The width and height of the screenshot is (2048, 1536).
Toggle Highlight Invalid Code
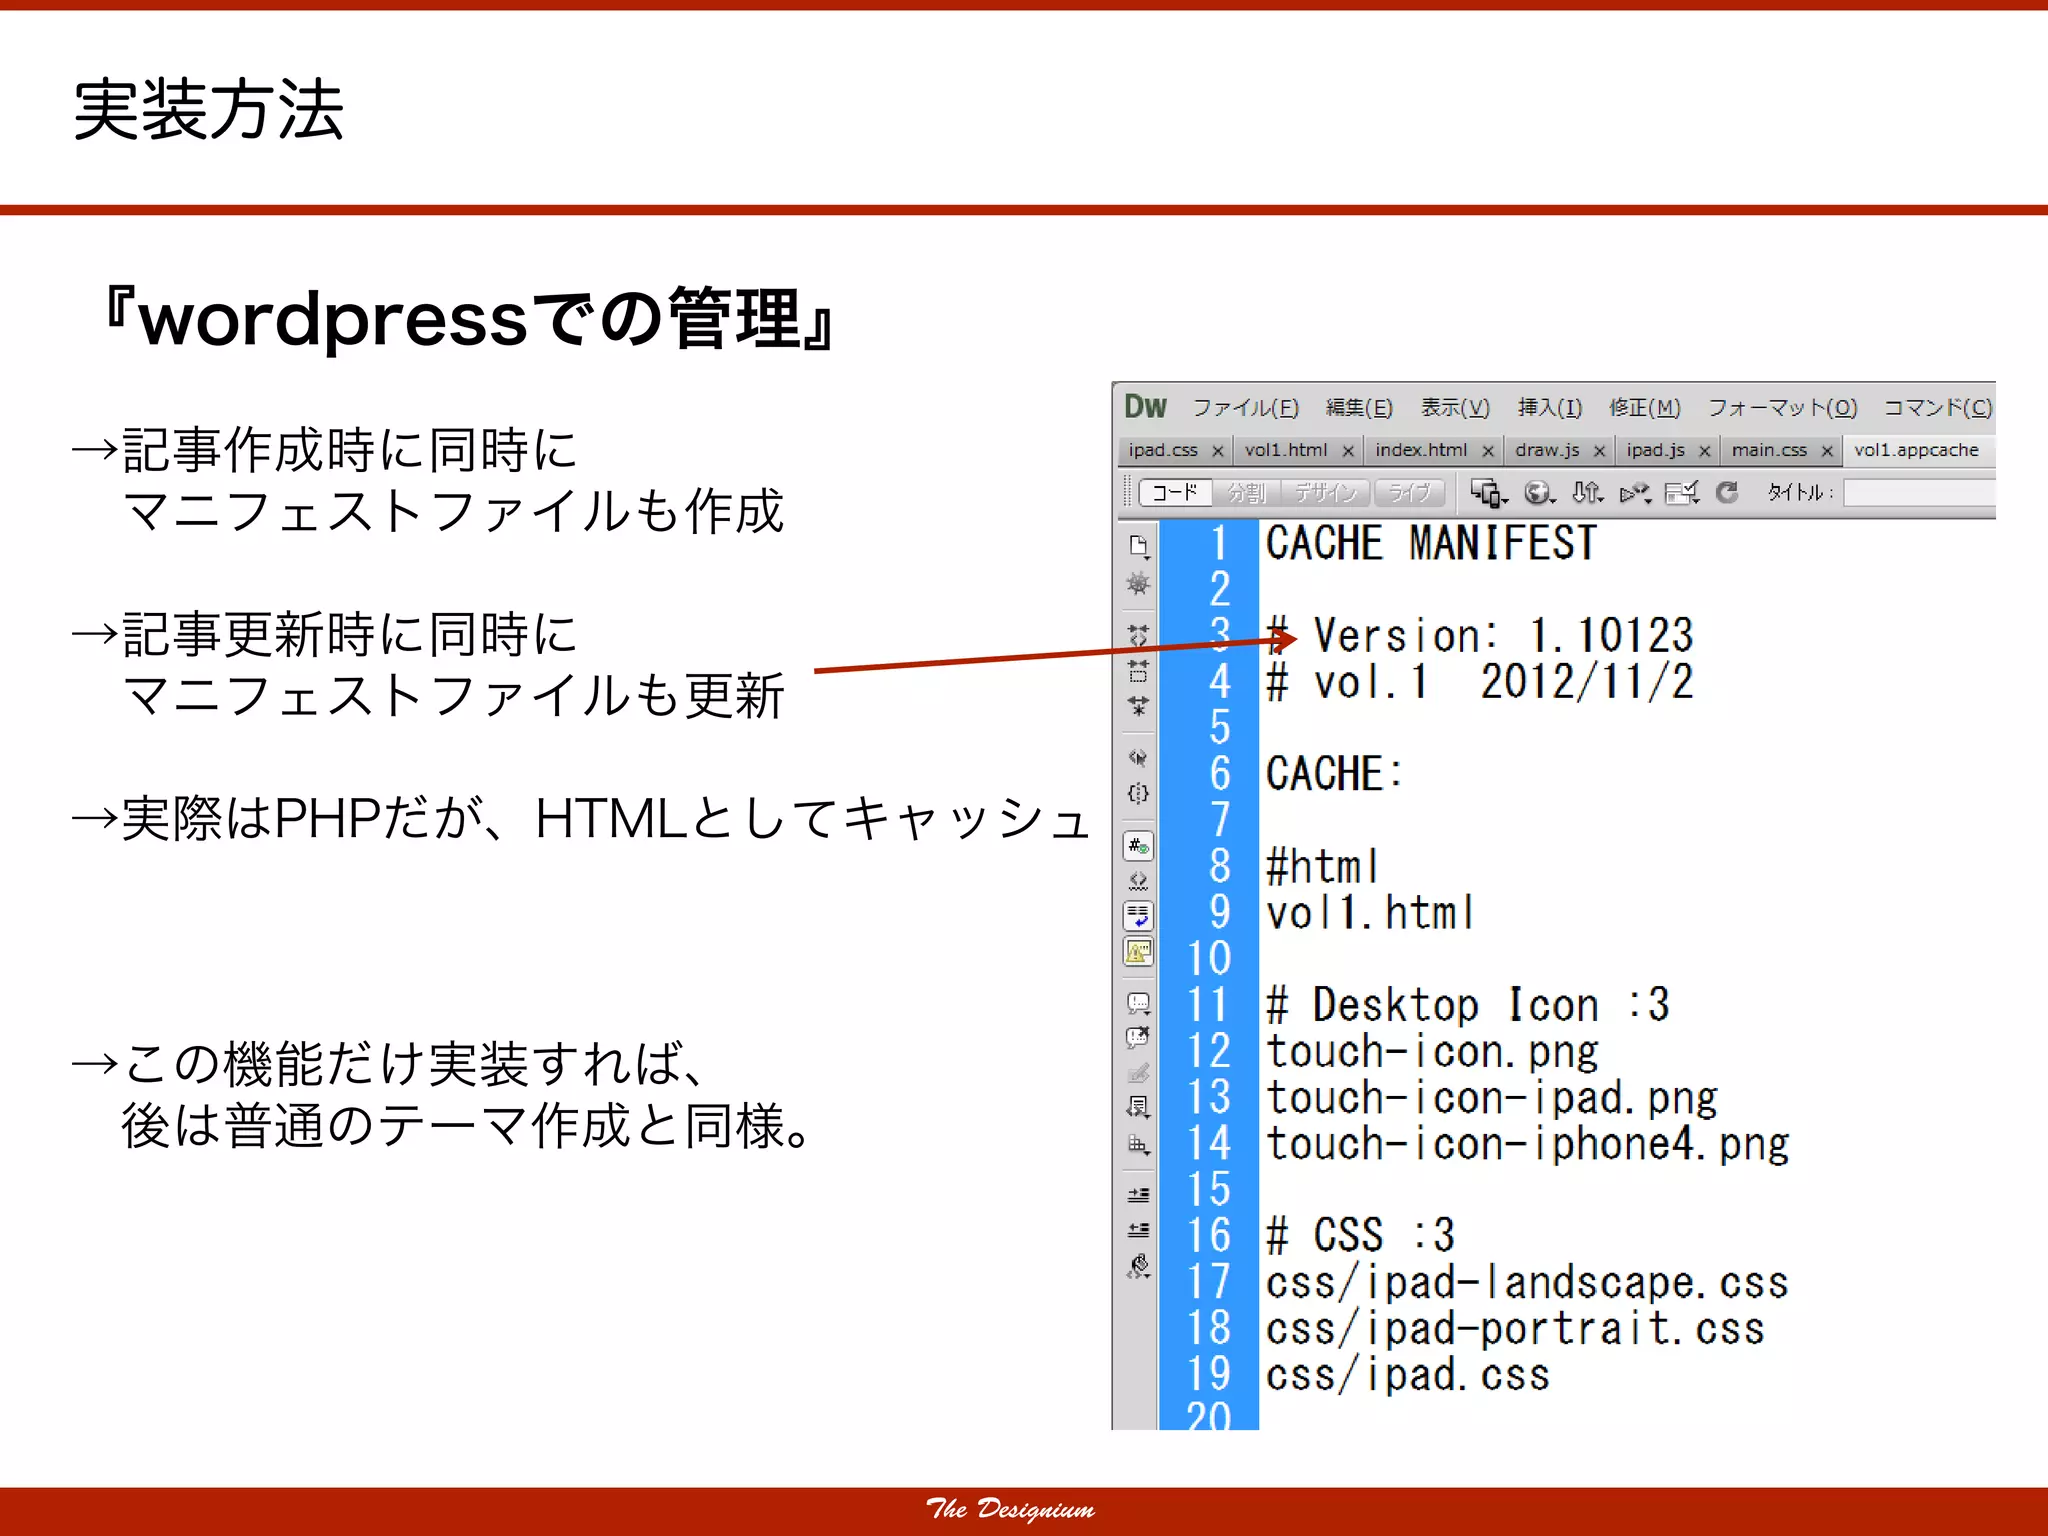[x=1138, y=881]
